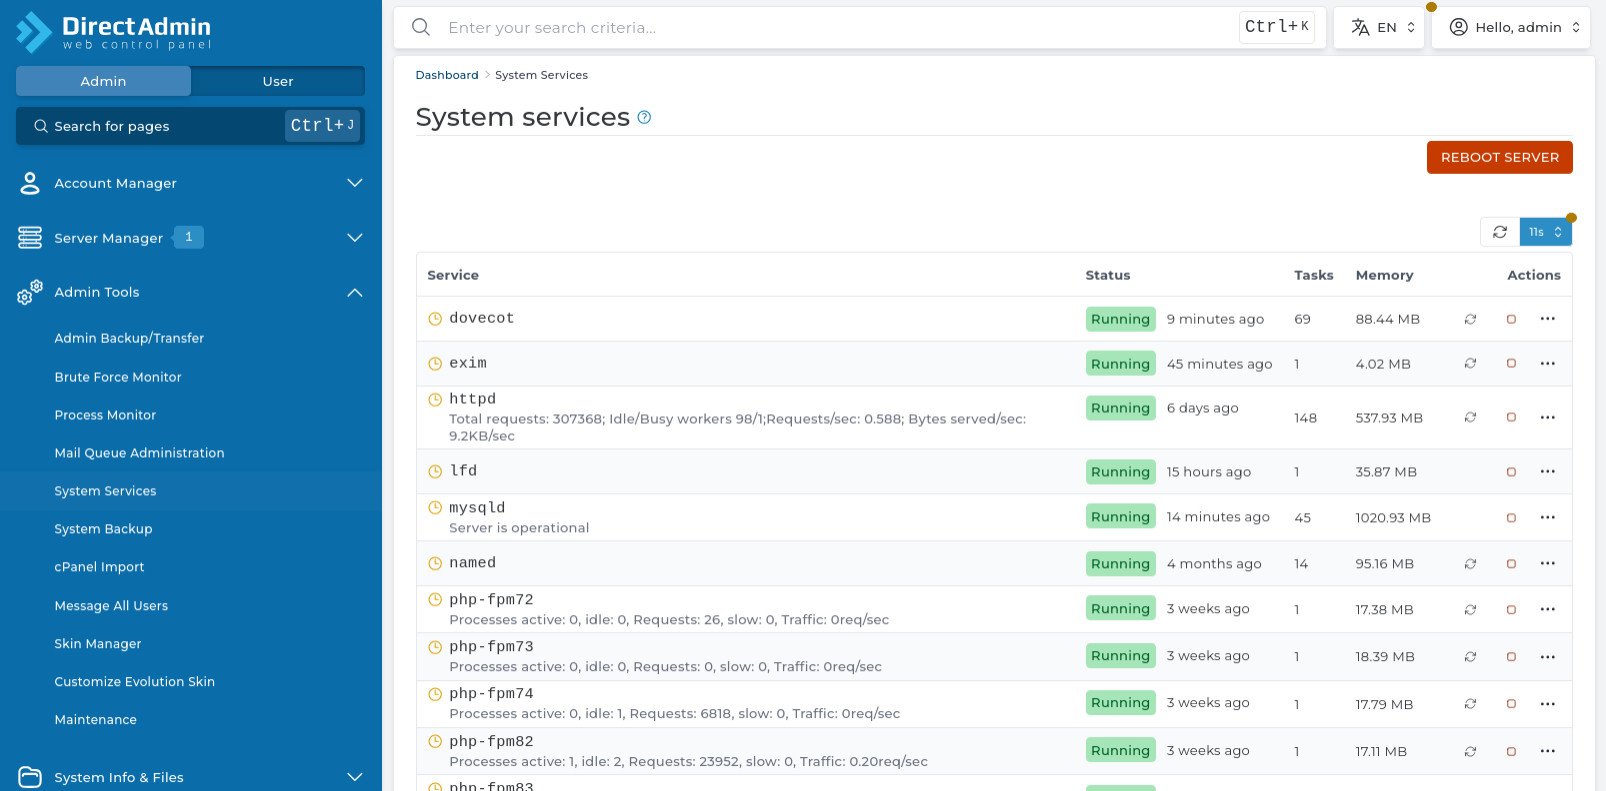Reload the dovecot service
This screenshot has width=1606, height=791.
(x=1470, y=319)
